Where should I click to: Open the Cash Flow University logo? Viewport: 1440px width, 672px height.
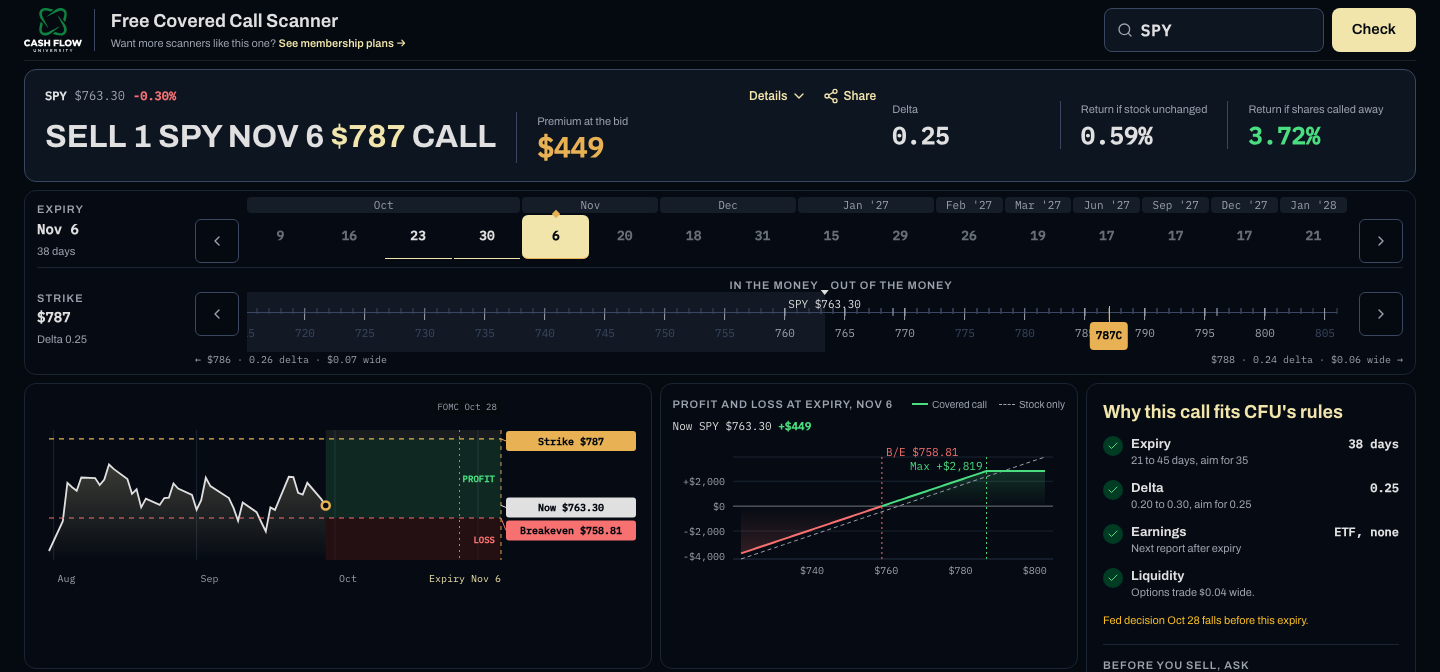52,30
